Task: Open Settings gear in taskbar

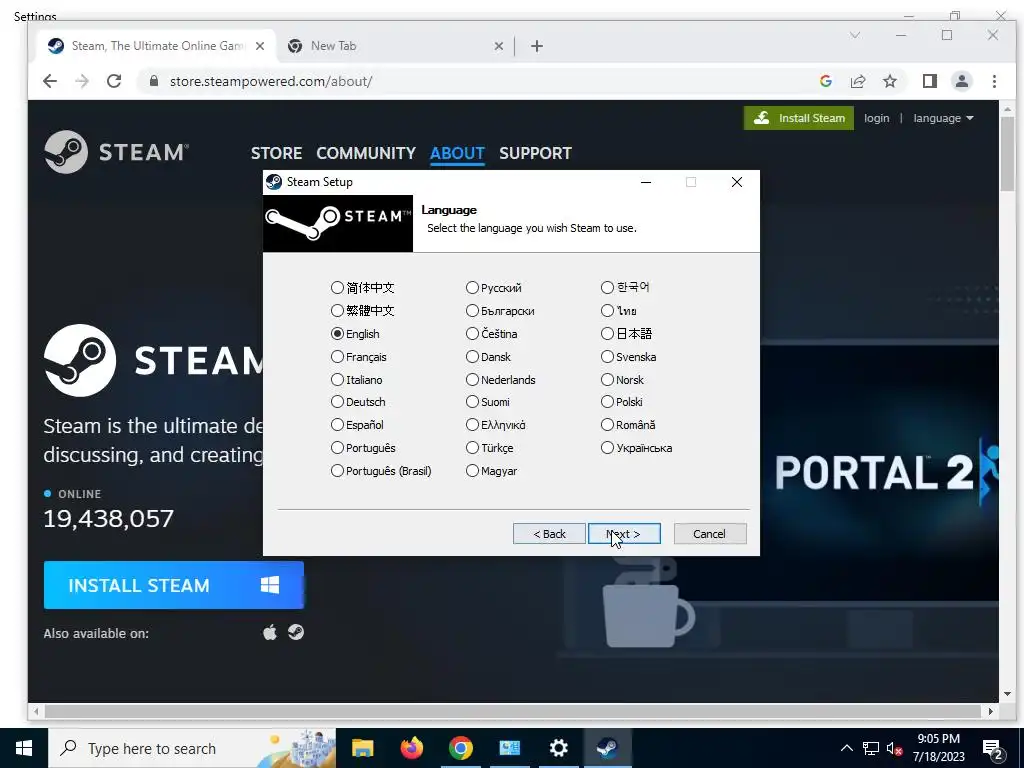Action: coord(558,748)
